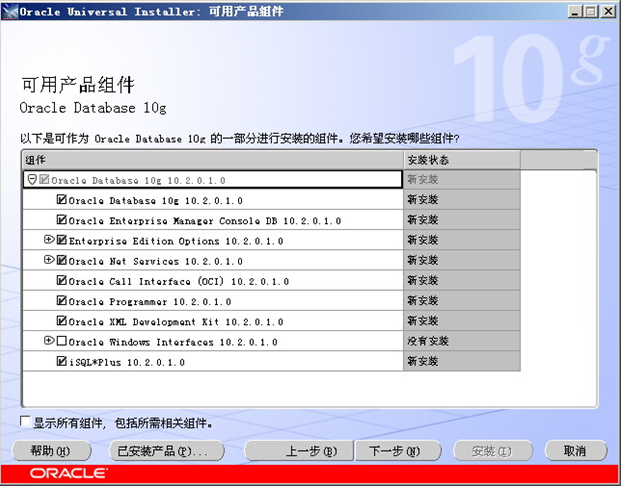Click the greyed 安装(I) install button
The height and width of the screenshot is (487, 622).
click(492, 451)
